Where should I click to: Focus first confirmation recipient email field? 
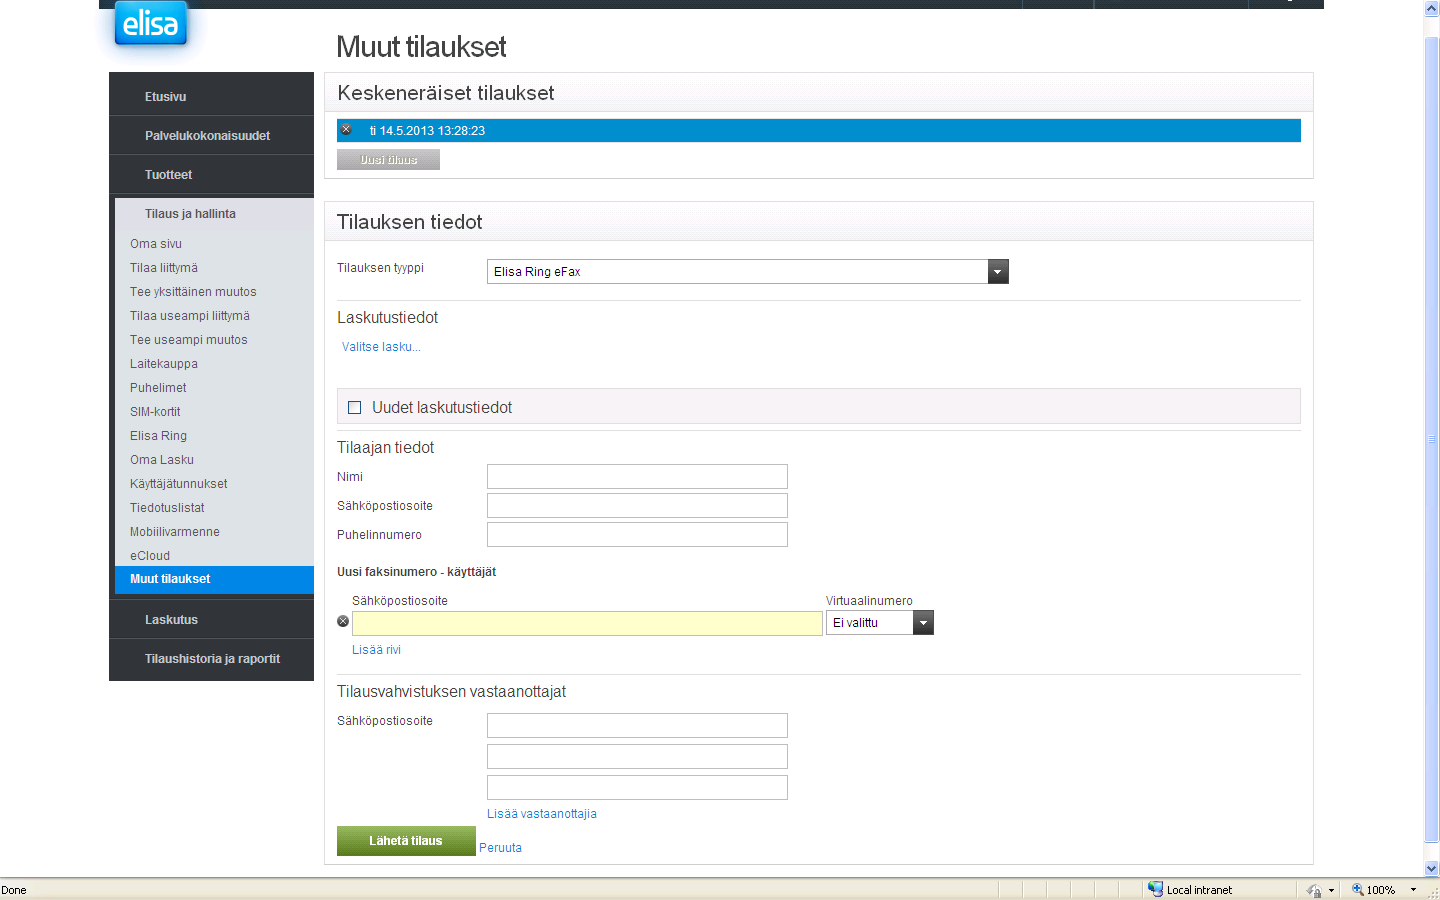637,725
